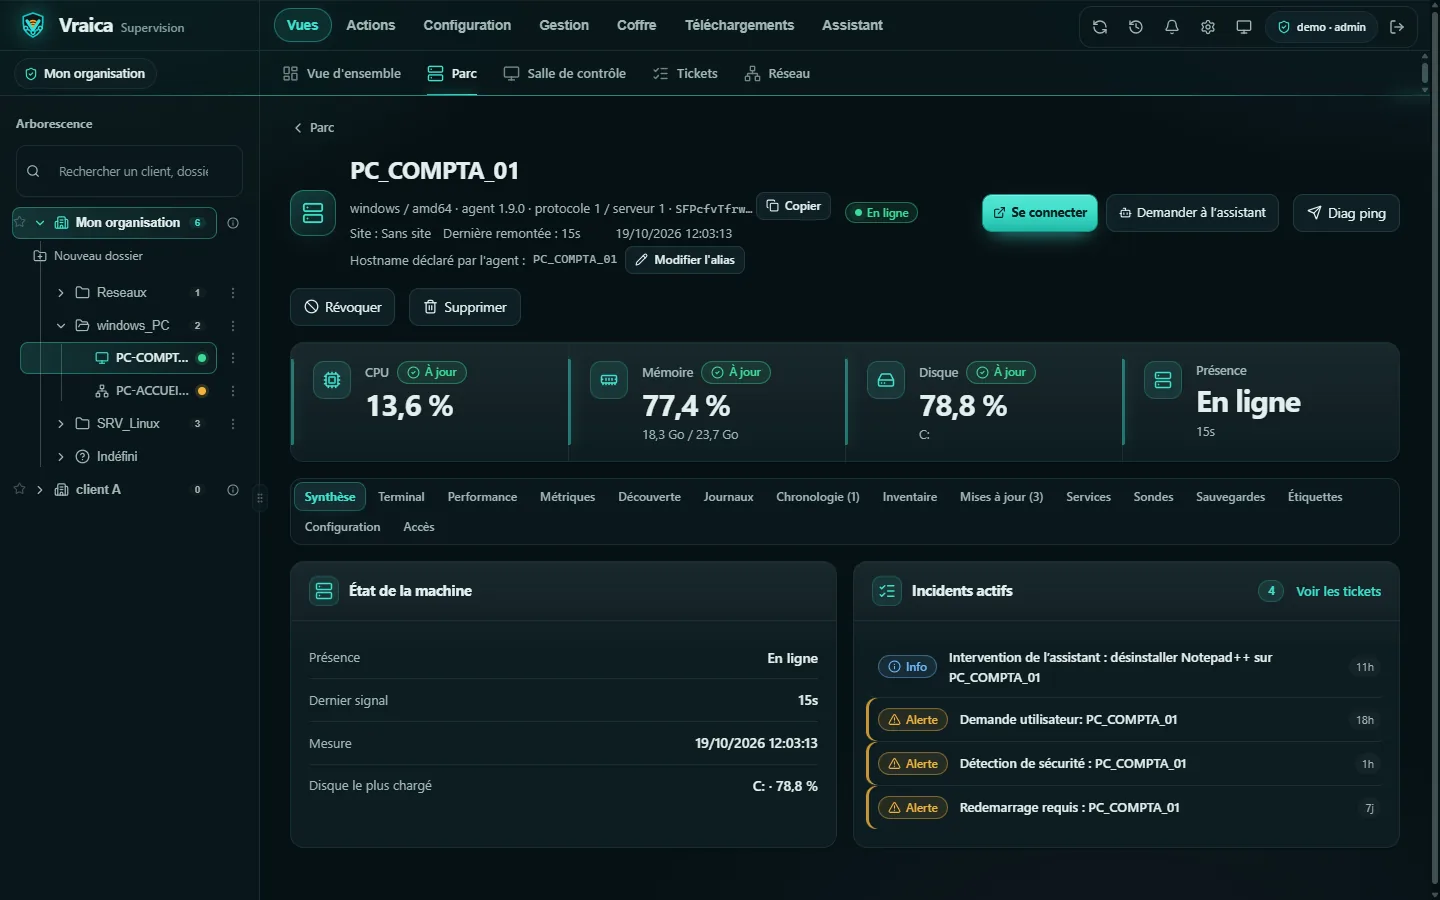
Task: Click the Diag ping button
Action: (1346, 213)
